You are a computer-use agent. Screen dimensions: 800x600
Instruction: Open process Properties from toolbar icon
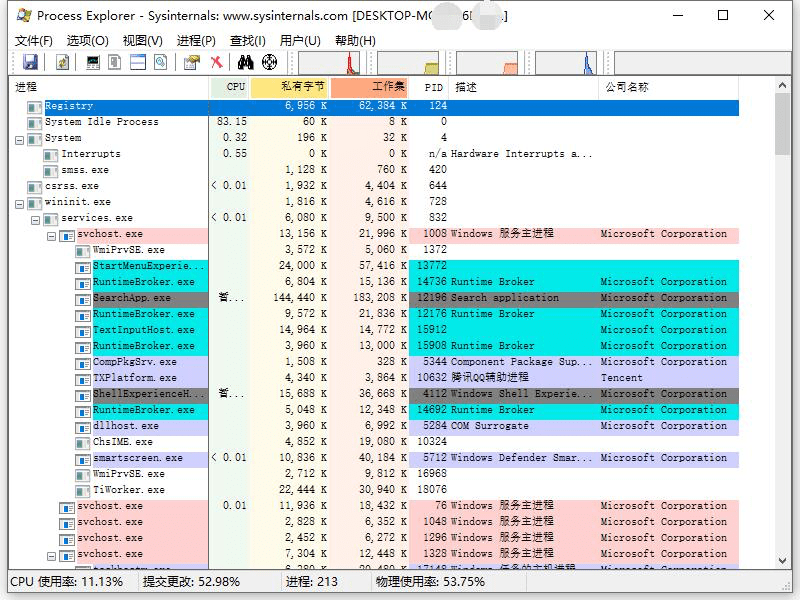point(192,62)
